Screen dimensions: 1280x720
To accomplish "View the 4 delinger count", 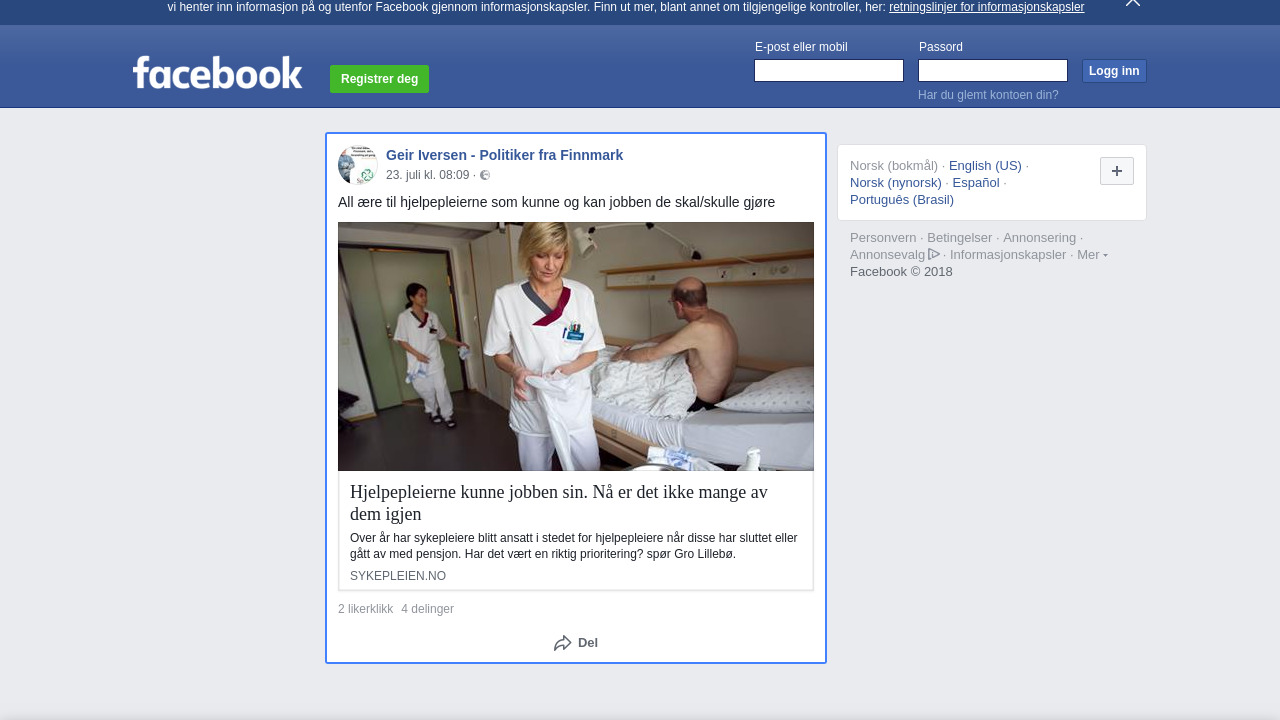I will (x=427, y=609).
